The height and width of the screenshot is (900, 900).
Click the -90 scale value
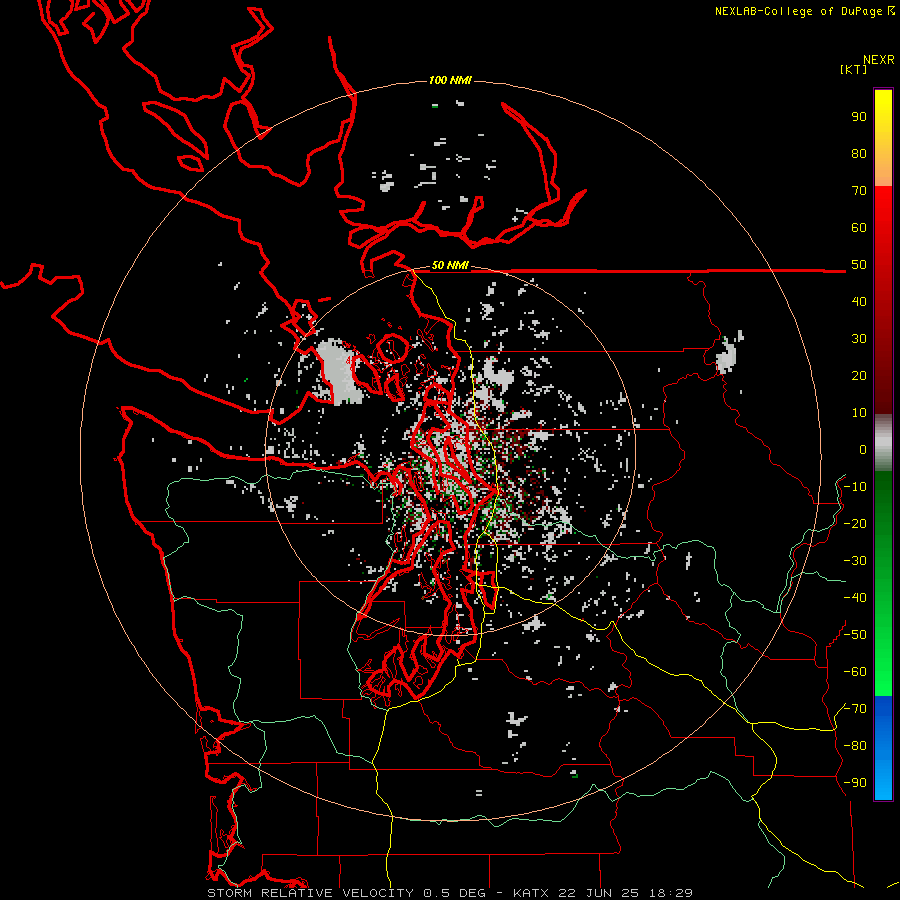tap(855, 783)
